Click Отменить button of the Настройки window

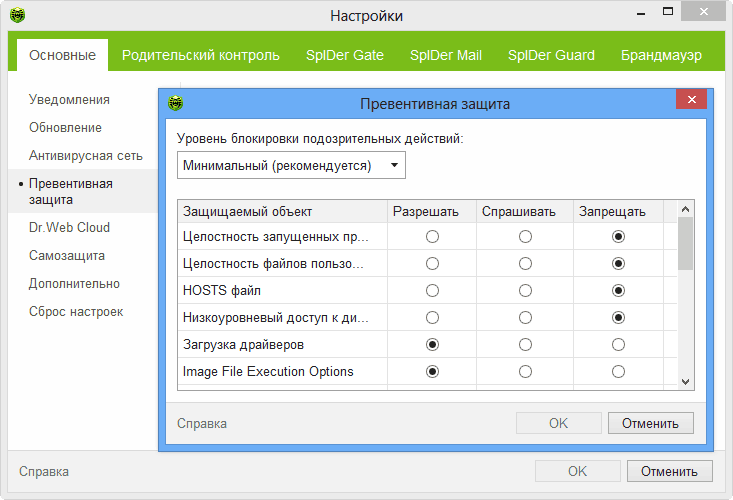(669, 471)
